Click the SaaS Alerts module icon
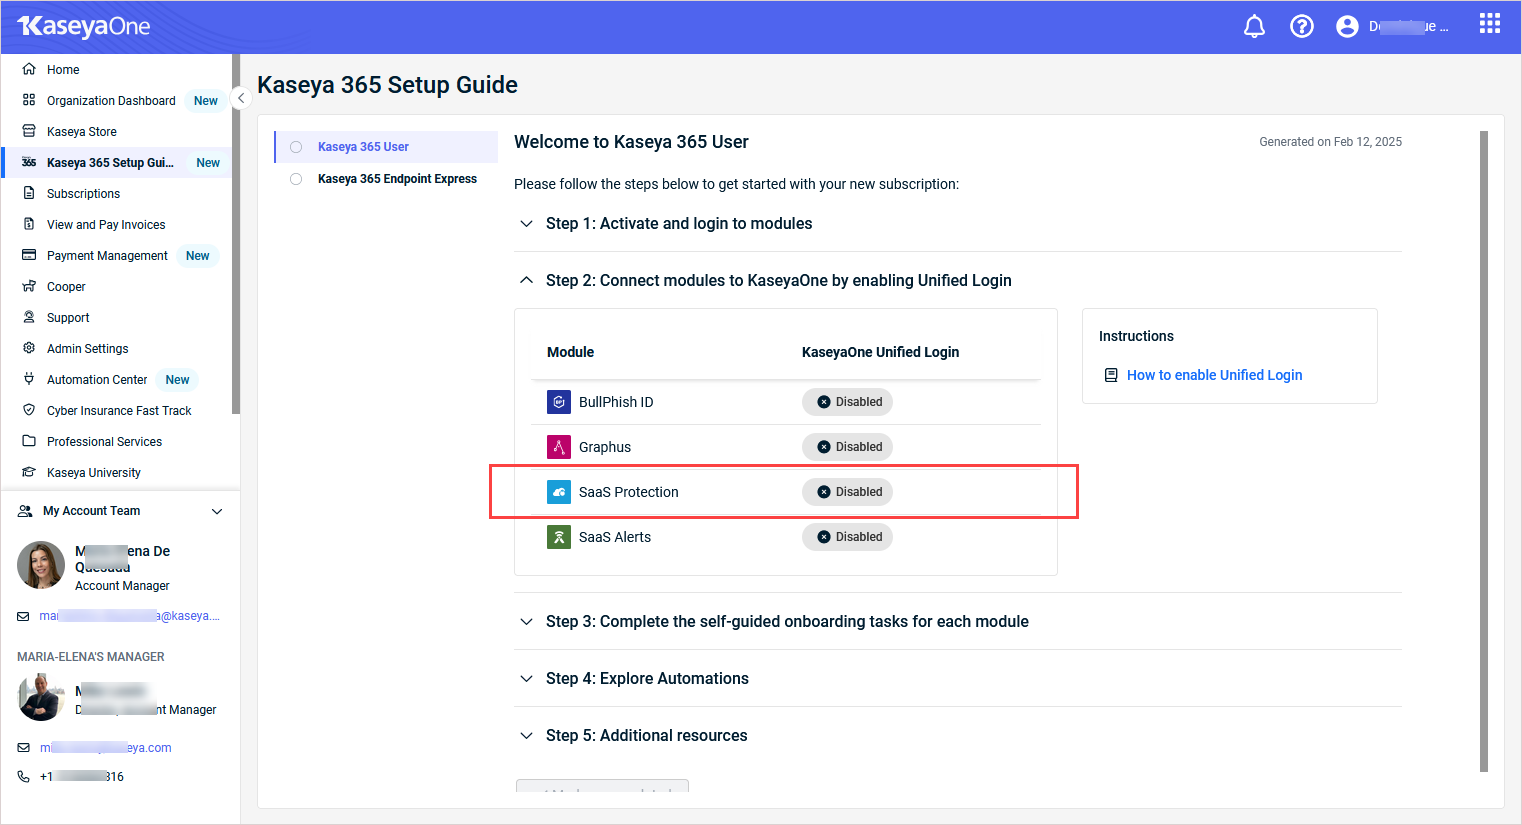 (x=559, y=537)
